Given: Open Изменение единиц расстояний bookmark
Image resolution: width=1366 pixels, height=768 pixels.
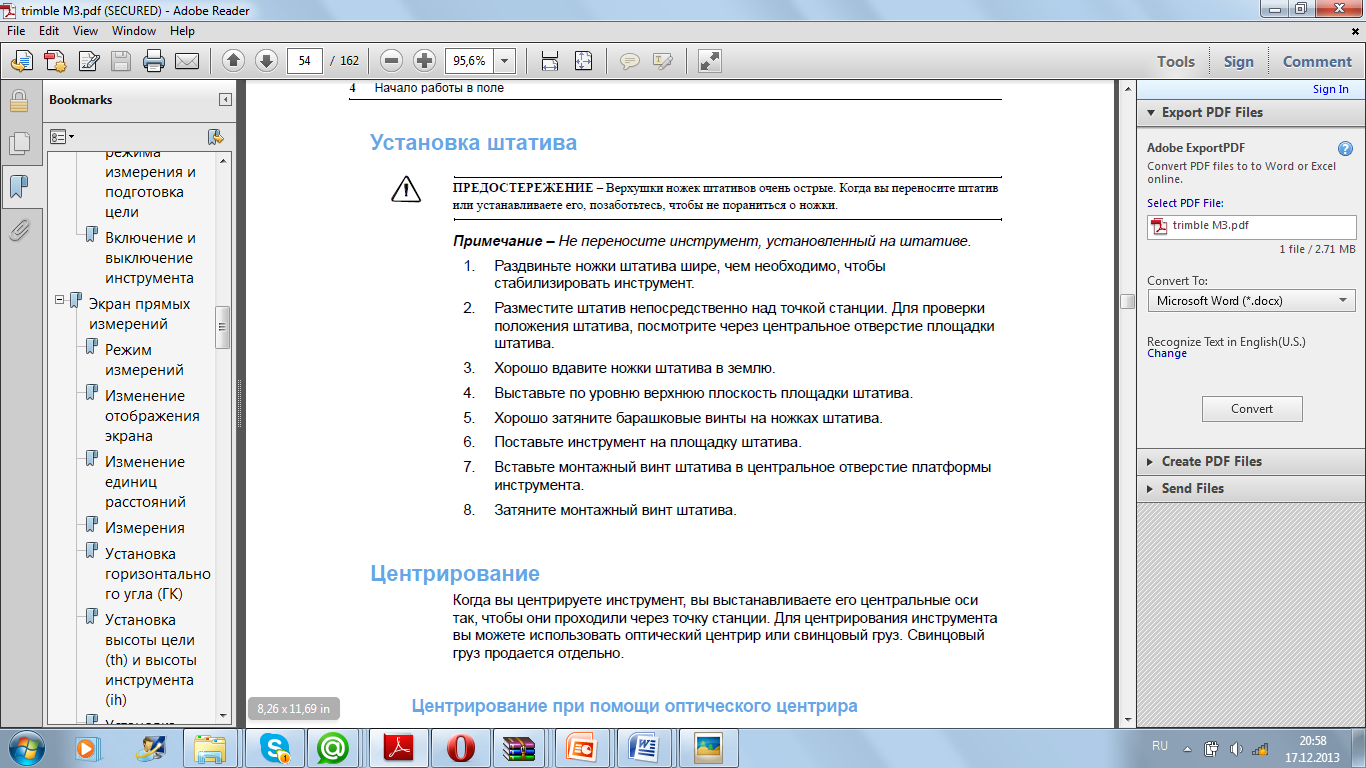Looking at the screenshot, I should 146,482.
